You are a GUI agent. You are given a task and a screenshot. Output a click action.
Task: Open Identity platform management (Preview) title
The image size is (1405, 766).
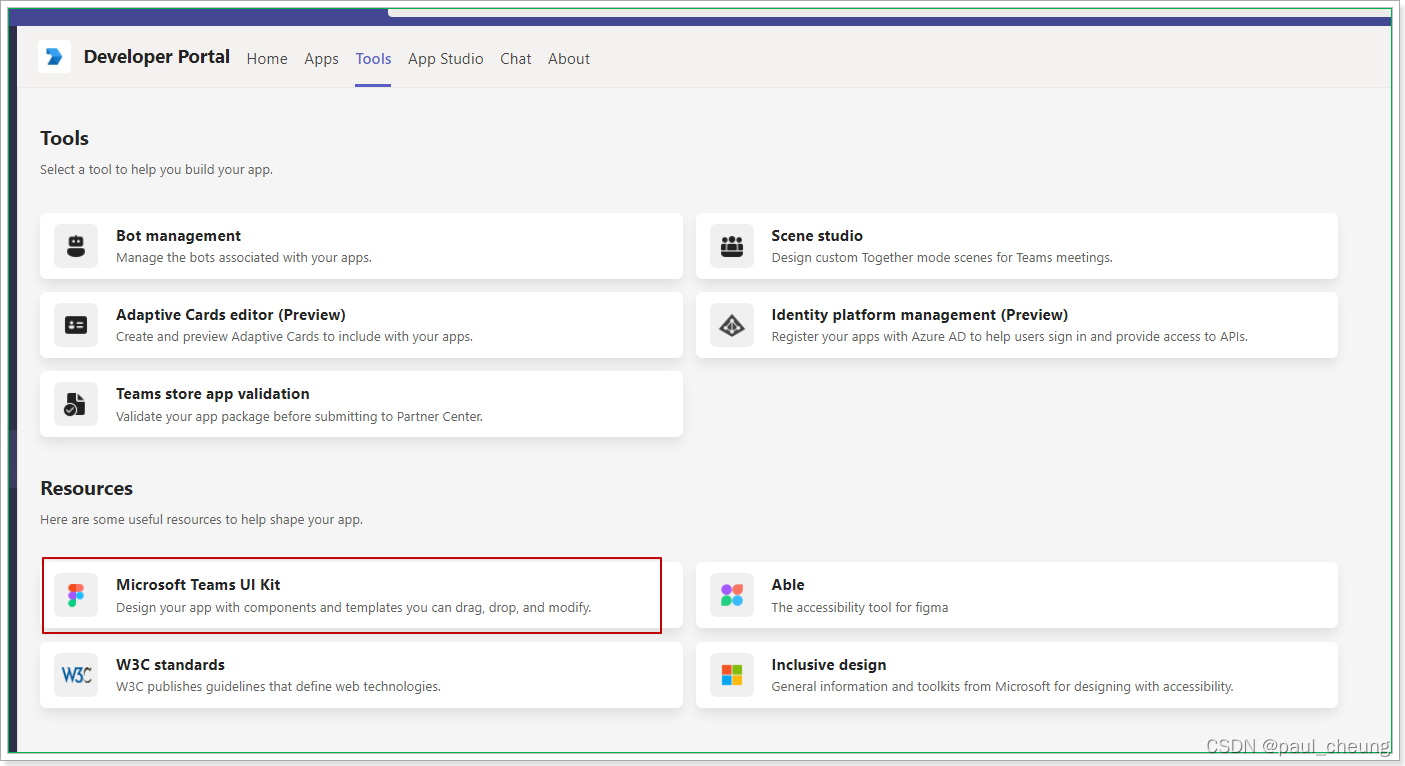920,315
